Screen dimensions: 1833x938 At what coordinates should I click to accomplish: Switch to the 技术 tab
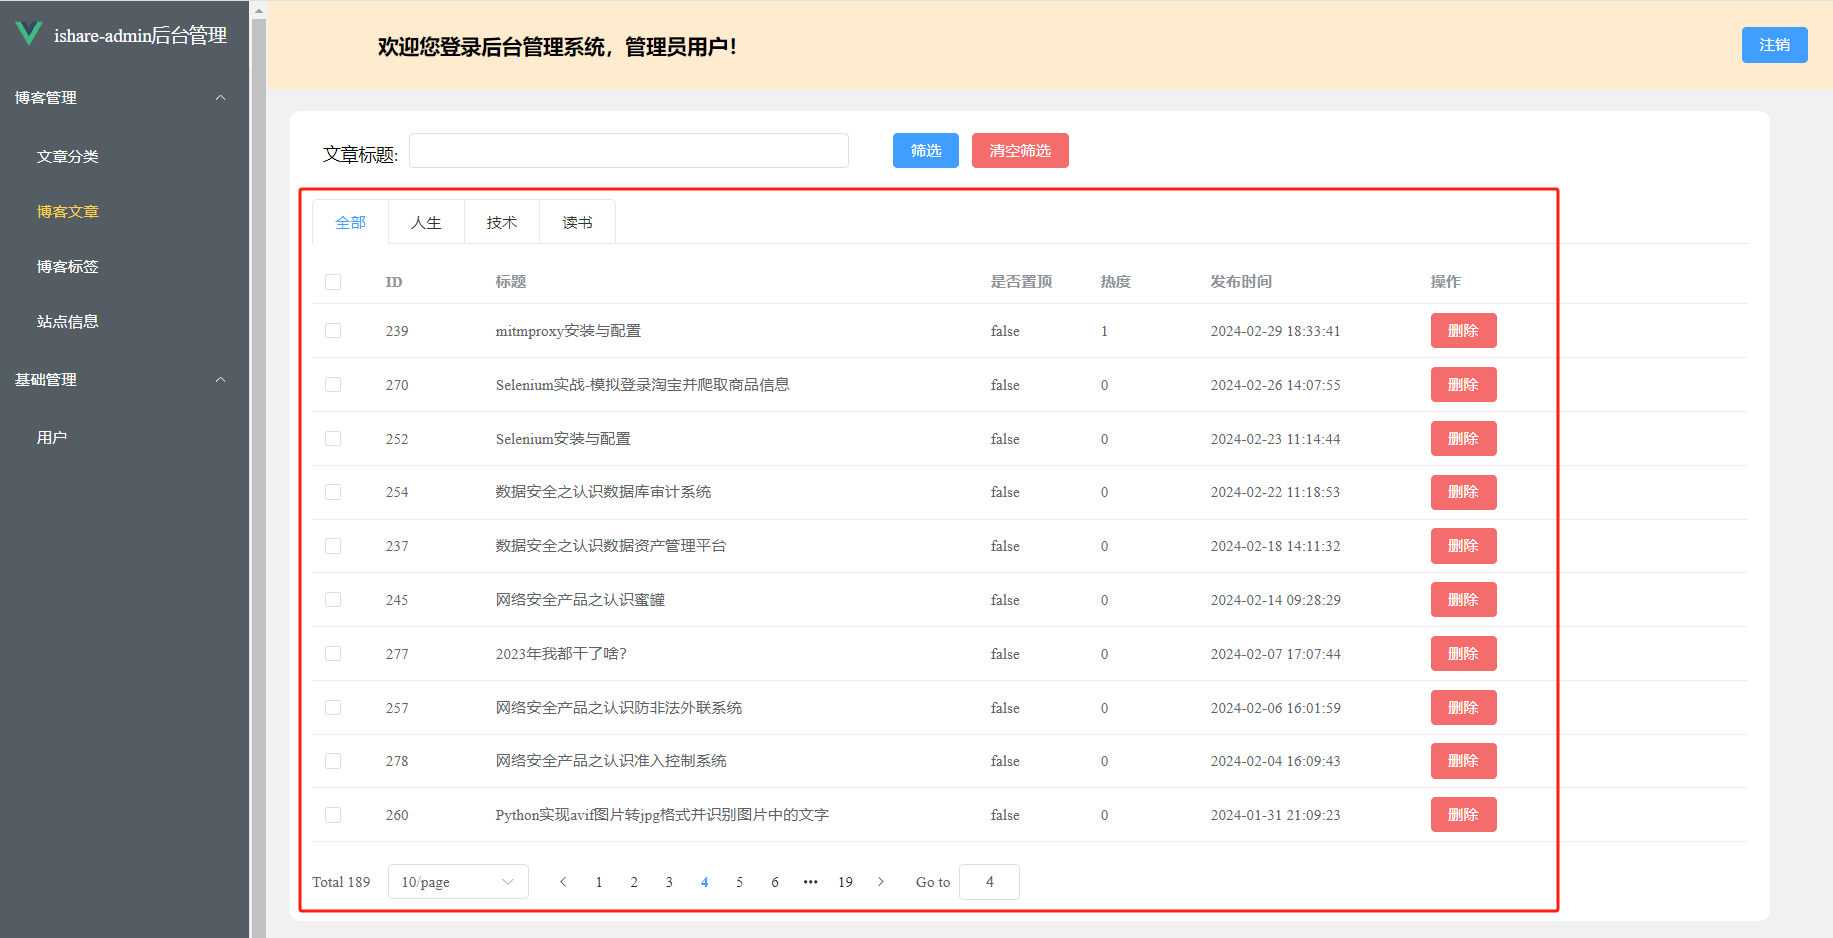(x=501, y=222)
